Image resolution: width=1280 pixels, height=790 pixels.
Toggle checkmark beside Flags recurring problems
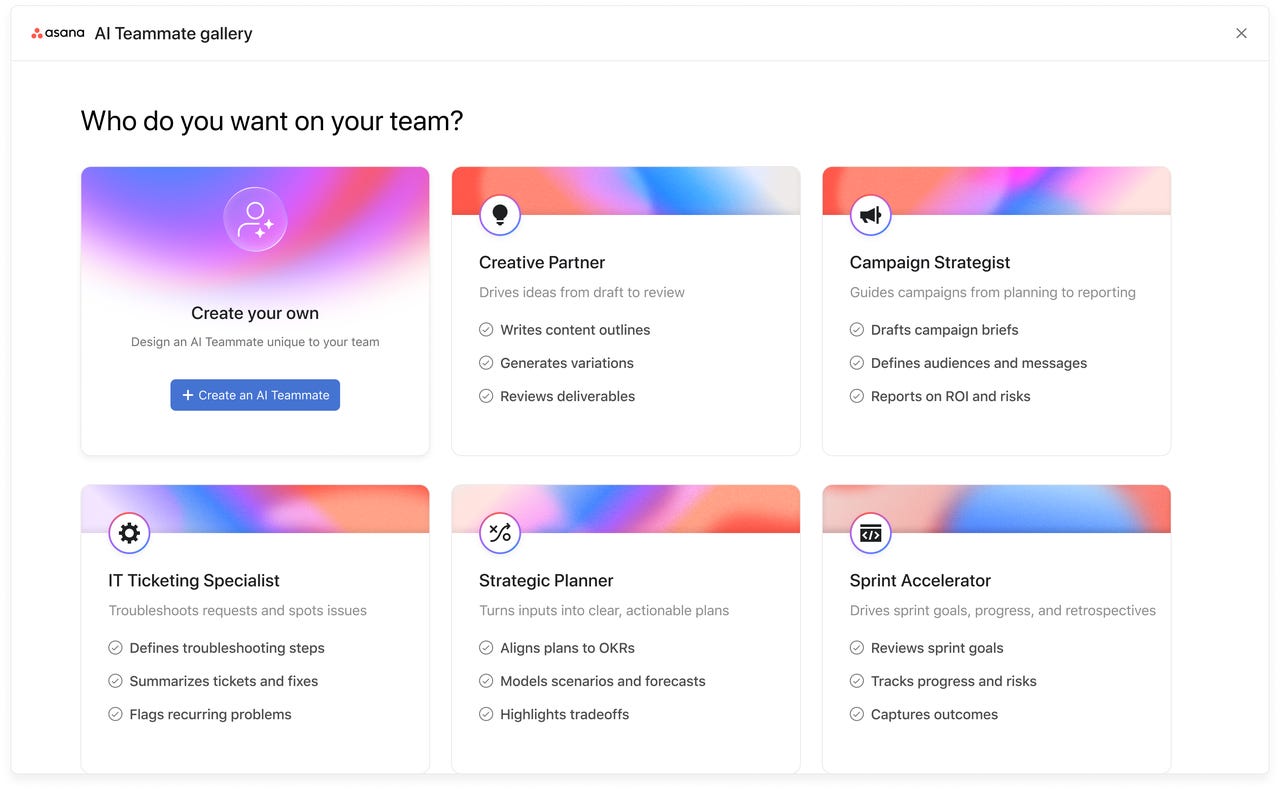[114, 714]
